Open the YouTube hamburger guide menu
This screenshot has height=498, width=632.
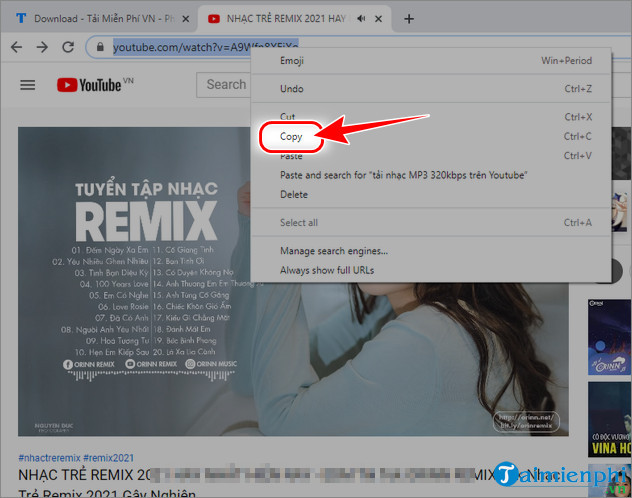point(27,85)
